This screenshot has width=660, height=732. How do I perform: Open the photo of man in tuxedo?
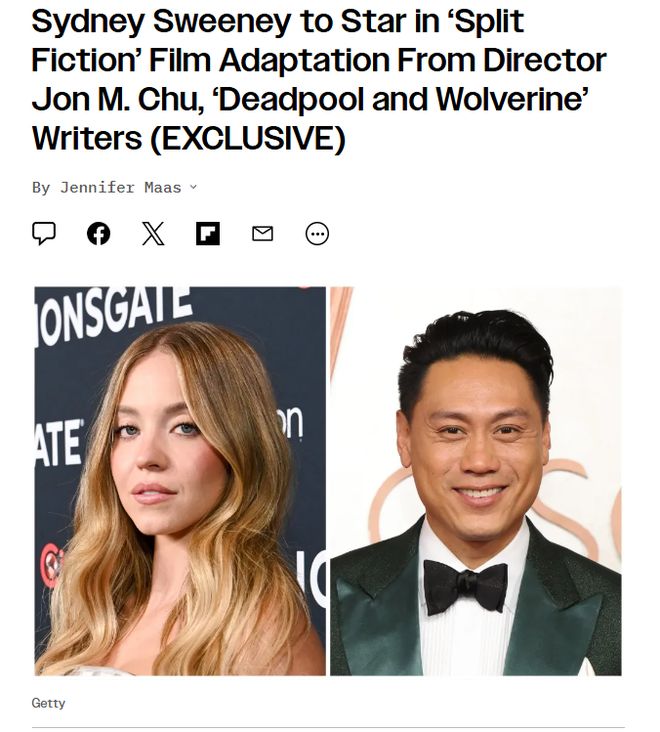click(x=476, y=481)
